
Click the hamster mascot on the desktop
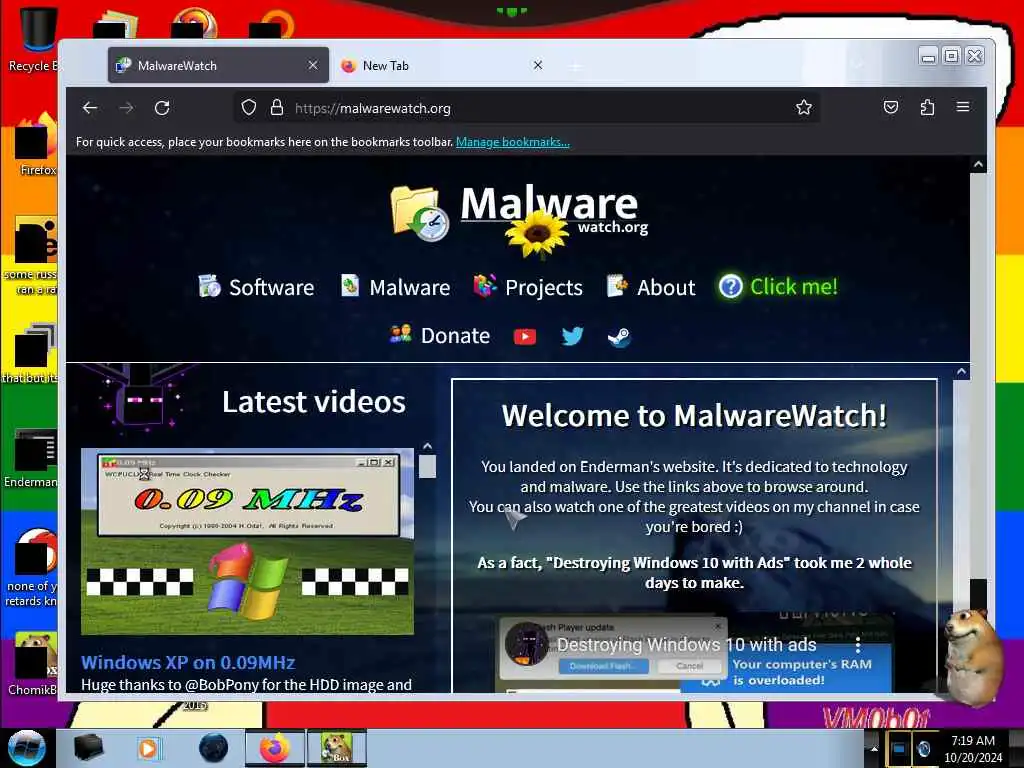point(973,656)
